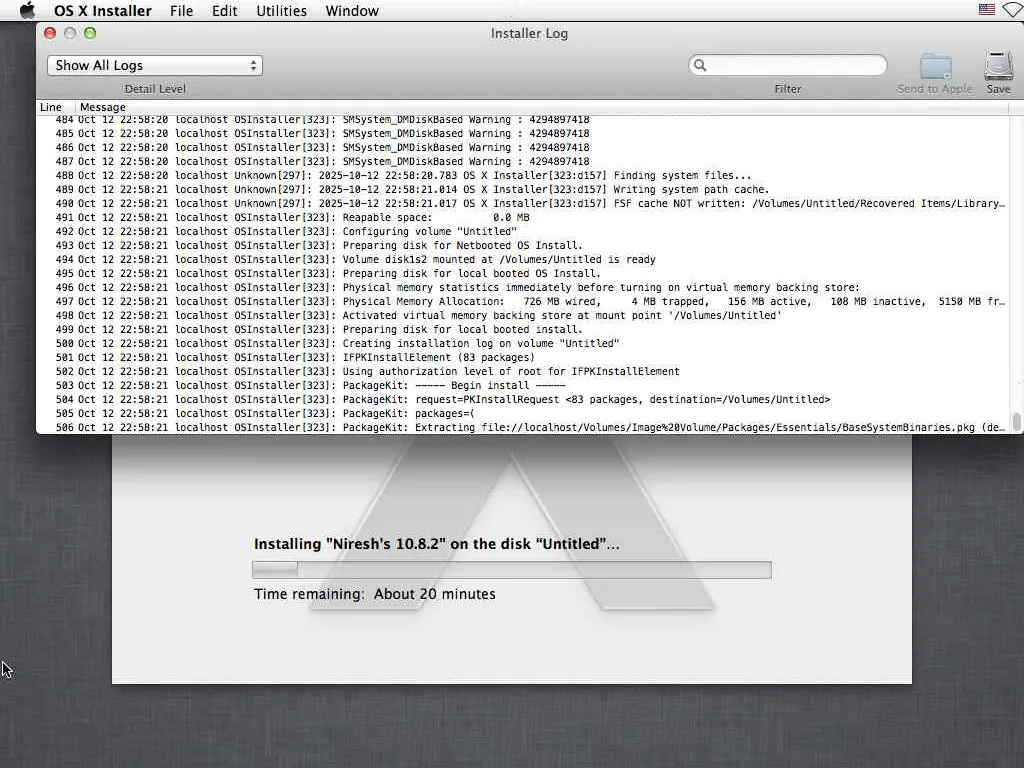
Task: Click the log's vertical scrollbar thumb
Action: click(x=1016, y=421)
